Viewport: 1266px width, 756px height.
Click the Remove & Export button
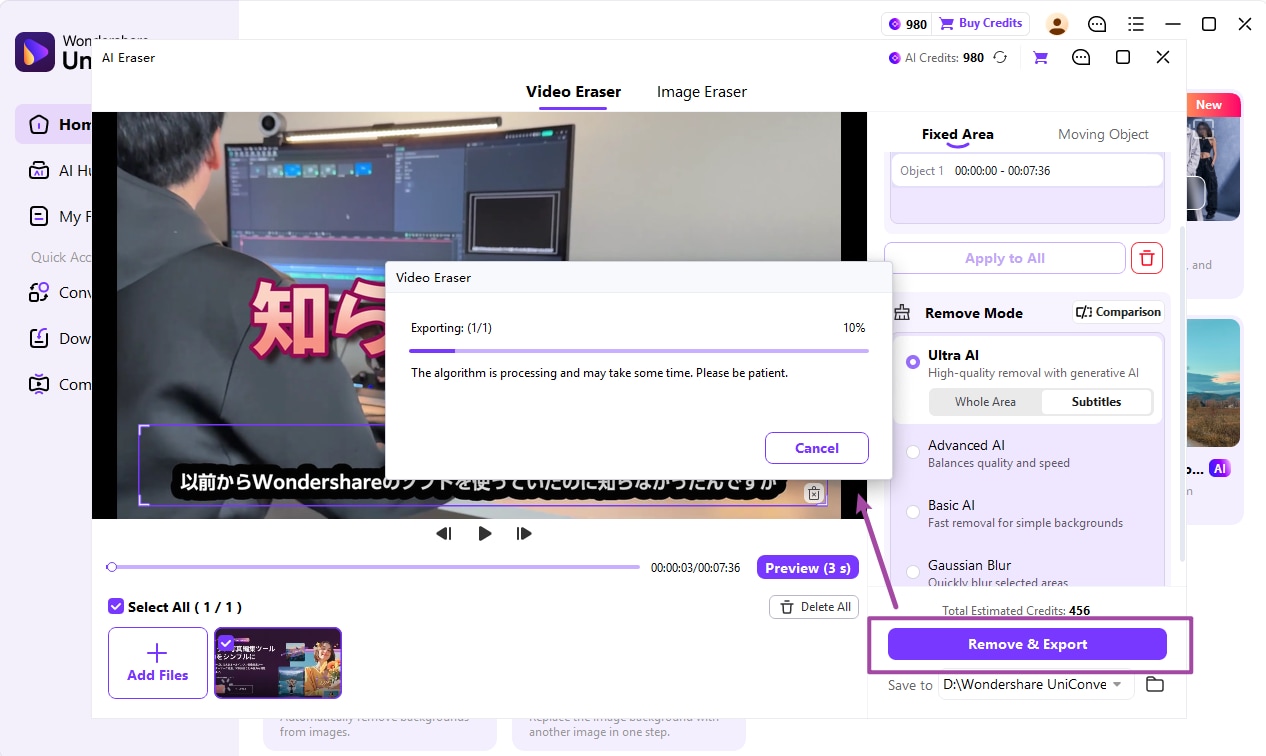click(1027, 644)
